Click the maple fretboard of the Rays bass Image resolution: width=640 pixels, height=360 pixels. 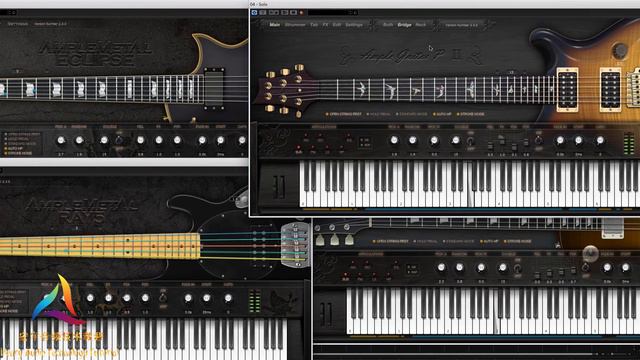point(100,246)
